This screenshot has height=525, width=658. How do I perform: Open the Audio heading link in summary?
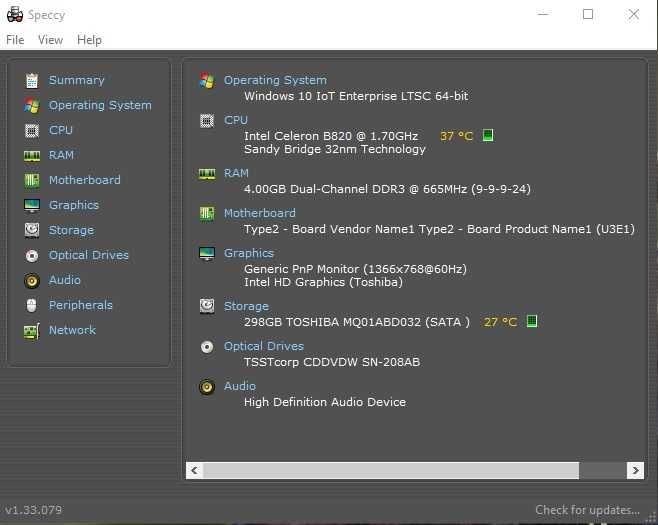point(240,386)
